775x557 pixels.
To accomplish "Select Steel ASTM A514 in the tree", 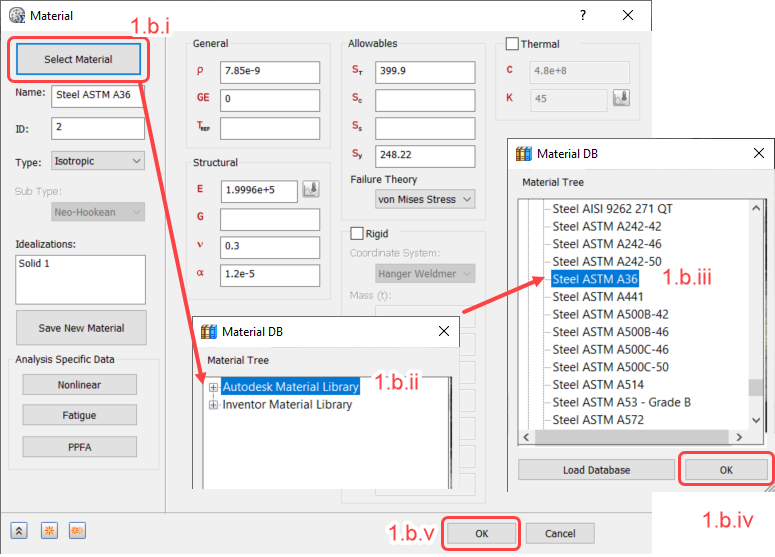I will [x=598, y=385].
